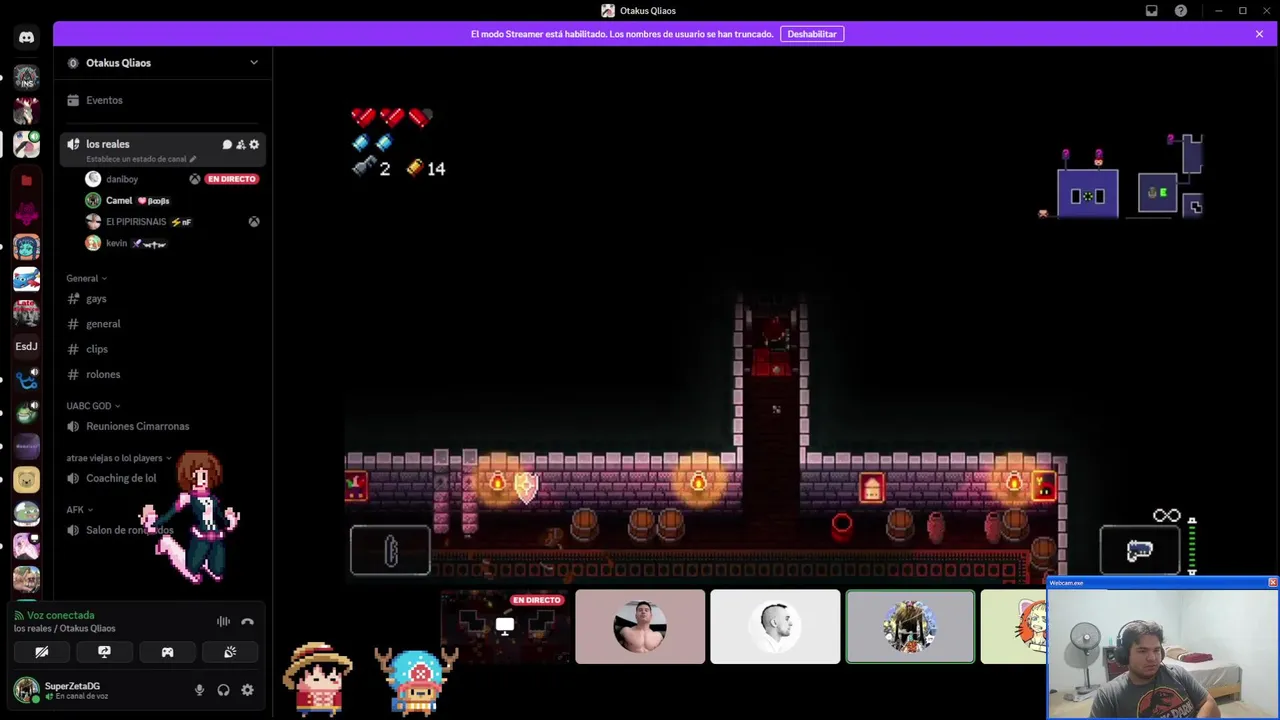The image size is (1280, 720).
Task: Invite people to los reales channel
Action: tap(240, 144)
